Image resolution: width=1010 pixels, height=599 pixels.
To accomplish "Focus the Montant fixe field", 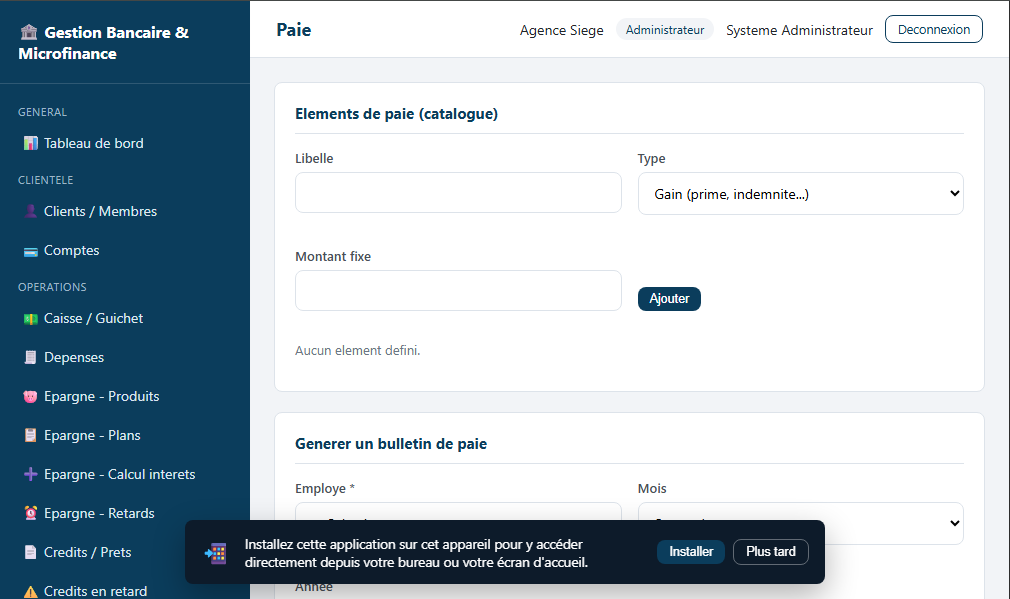I will [458, 290].
